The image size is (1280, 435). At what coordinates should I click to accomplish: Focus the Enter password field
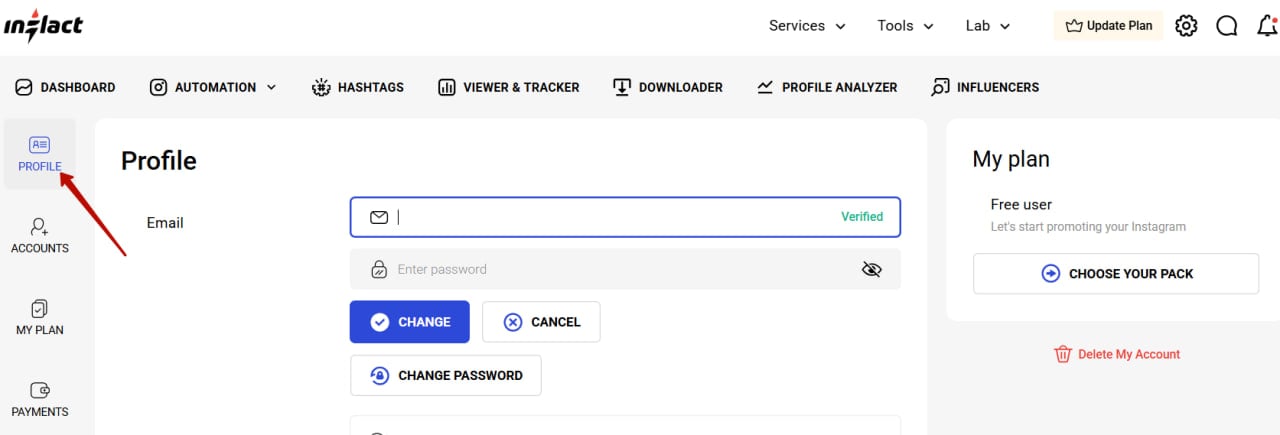point(620,269)
